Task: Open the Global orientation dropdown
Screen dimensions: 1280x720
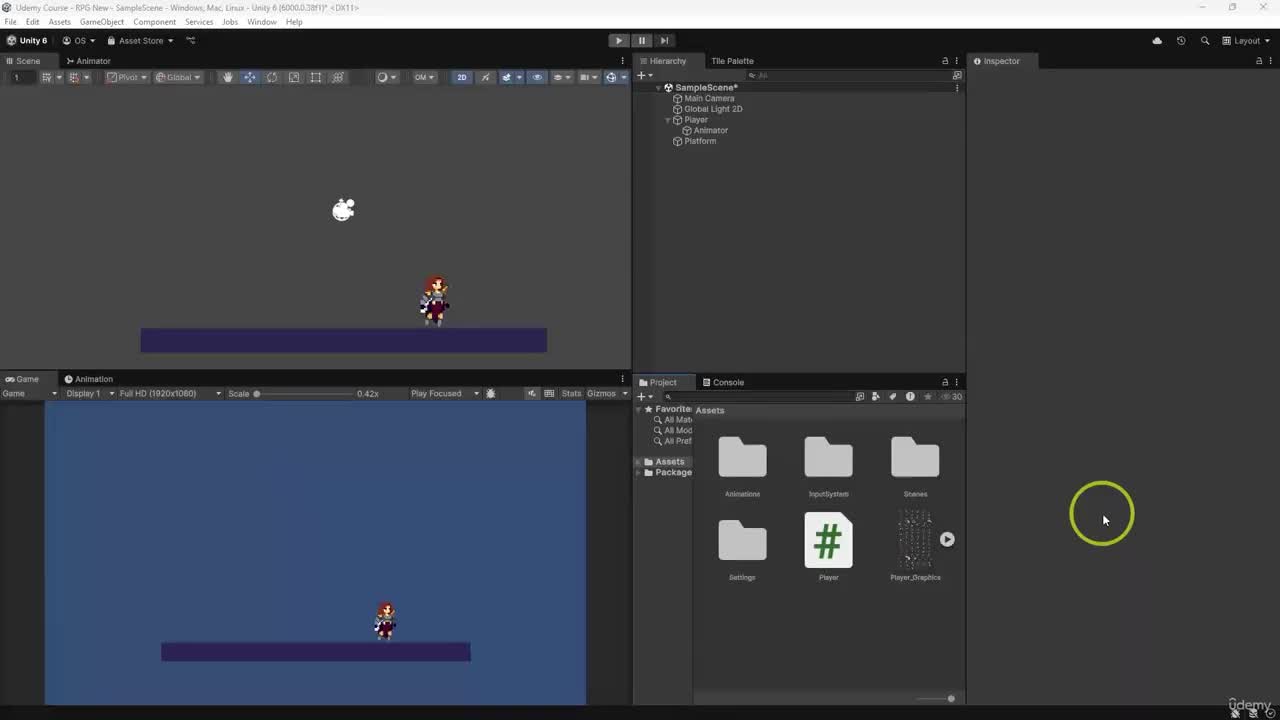Action: (178, 77)
